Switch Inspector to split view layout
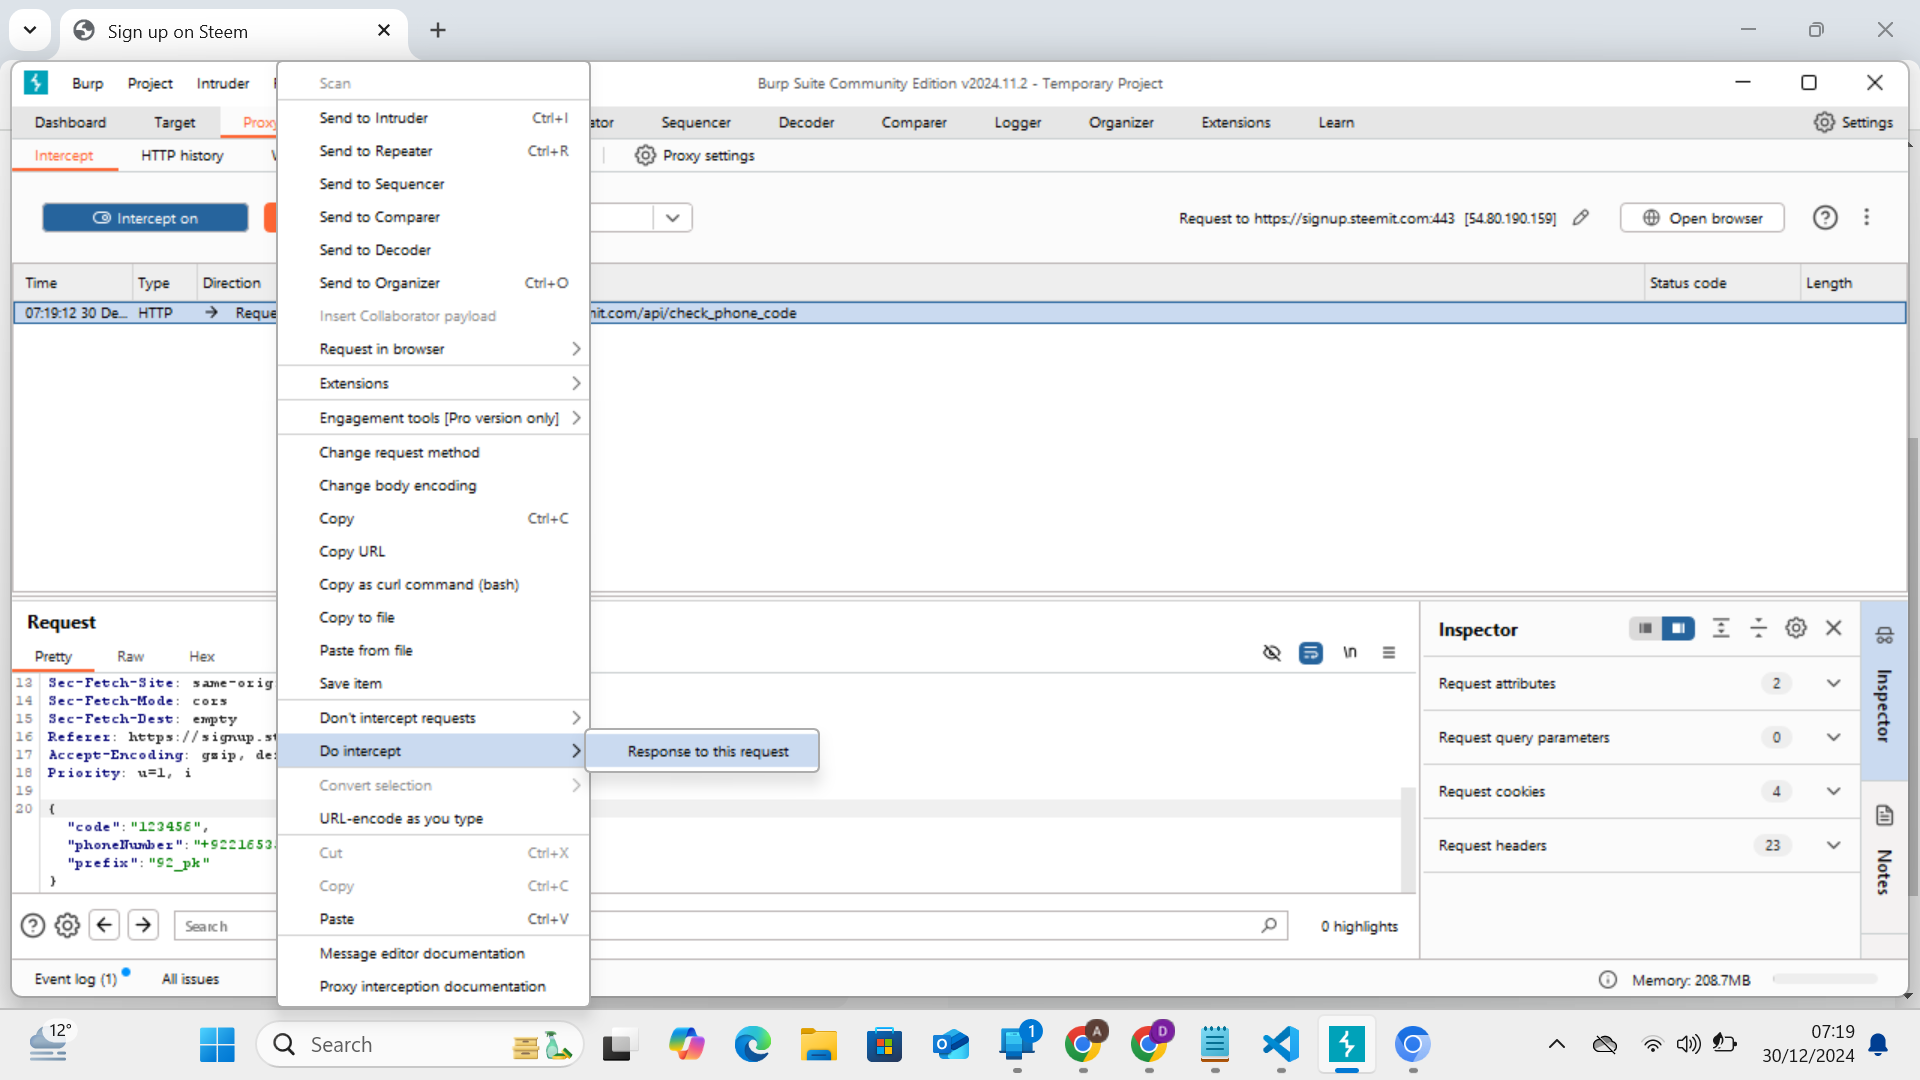Screen dimensions: 1920x1080 [x=1678, y=628]
